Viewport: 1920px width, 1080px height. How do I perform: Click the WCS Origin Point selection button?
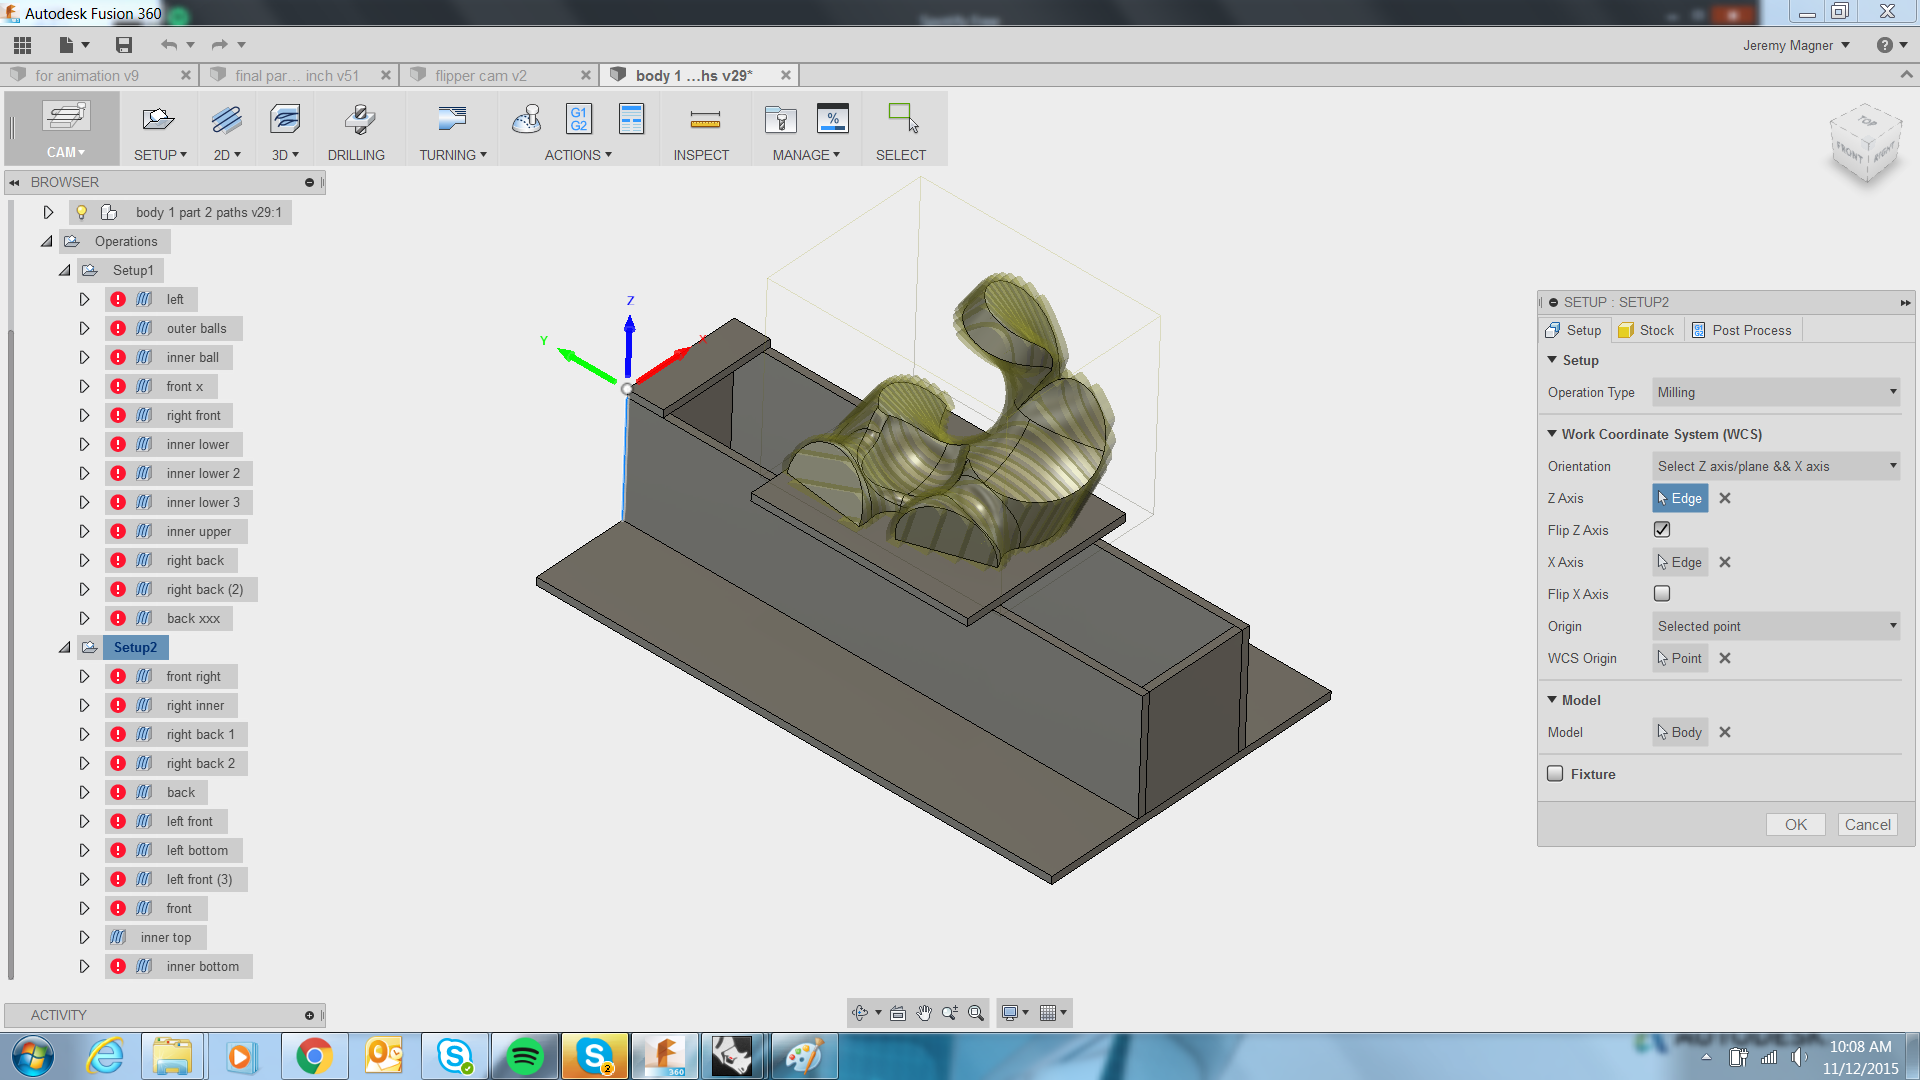point(1680,658)
